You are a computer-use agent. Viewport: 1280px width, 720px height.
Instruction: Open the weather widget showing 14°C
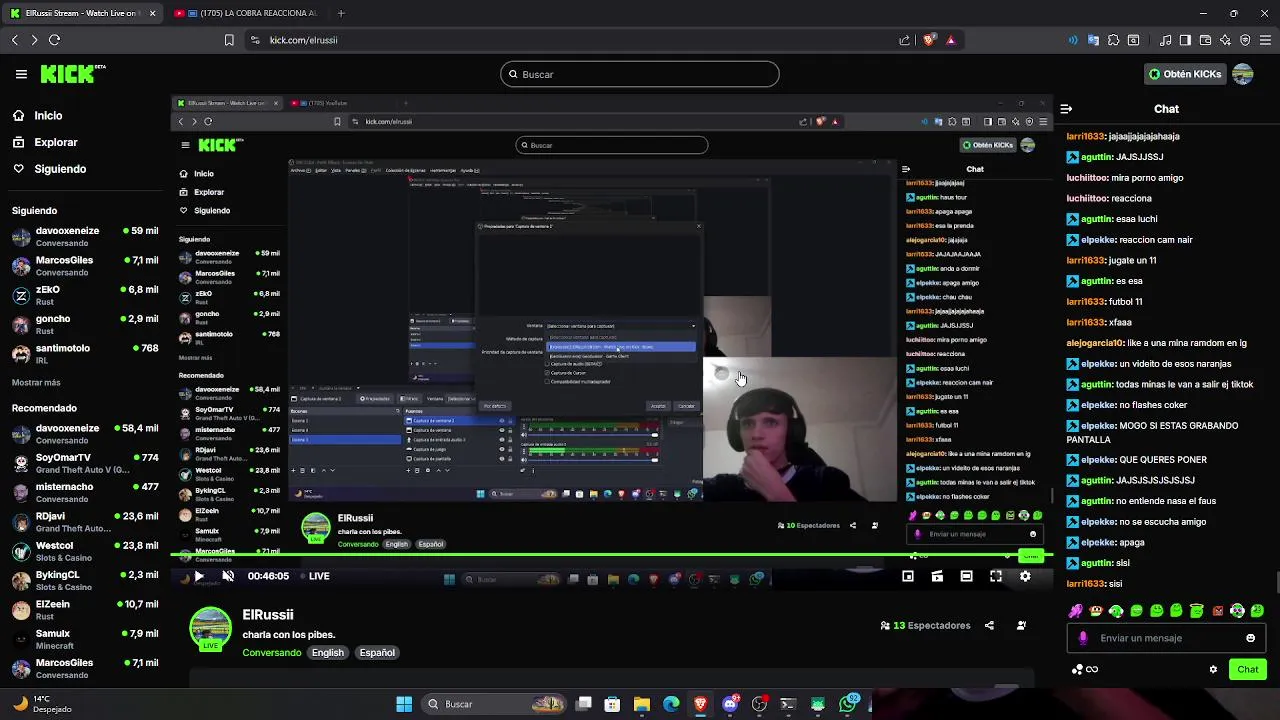42,704
